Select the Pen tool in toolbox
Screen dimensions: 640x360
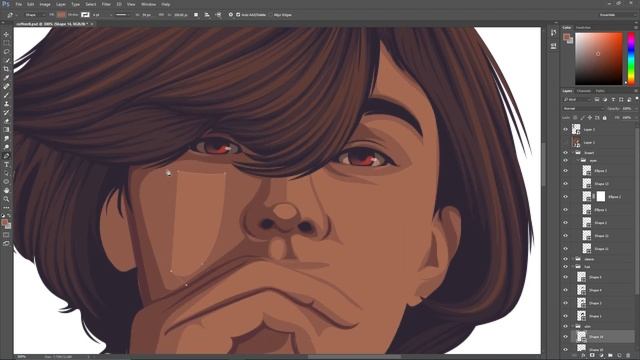pyautogui.click(x=6, y=156)
